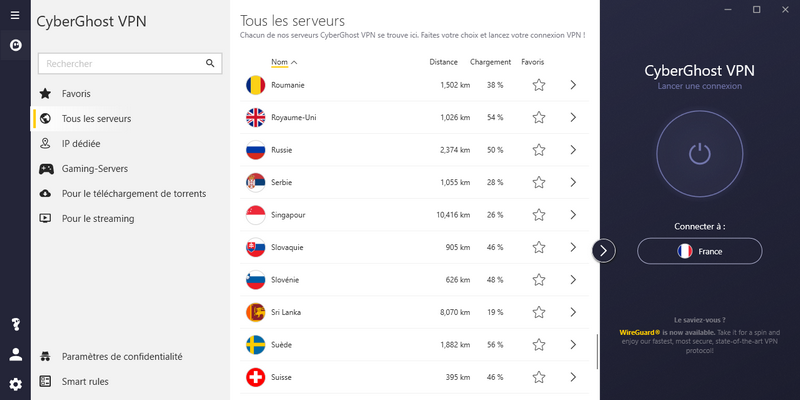
Task: Collapse the server panel with round arrow
Action: pos(604,251)
